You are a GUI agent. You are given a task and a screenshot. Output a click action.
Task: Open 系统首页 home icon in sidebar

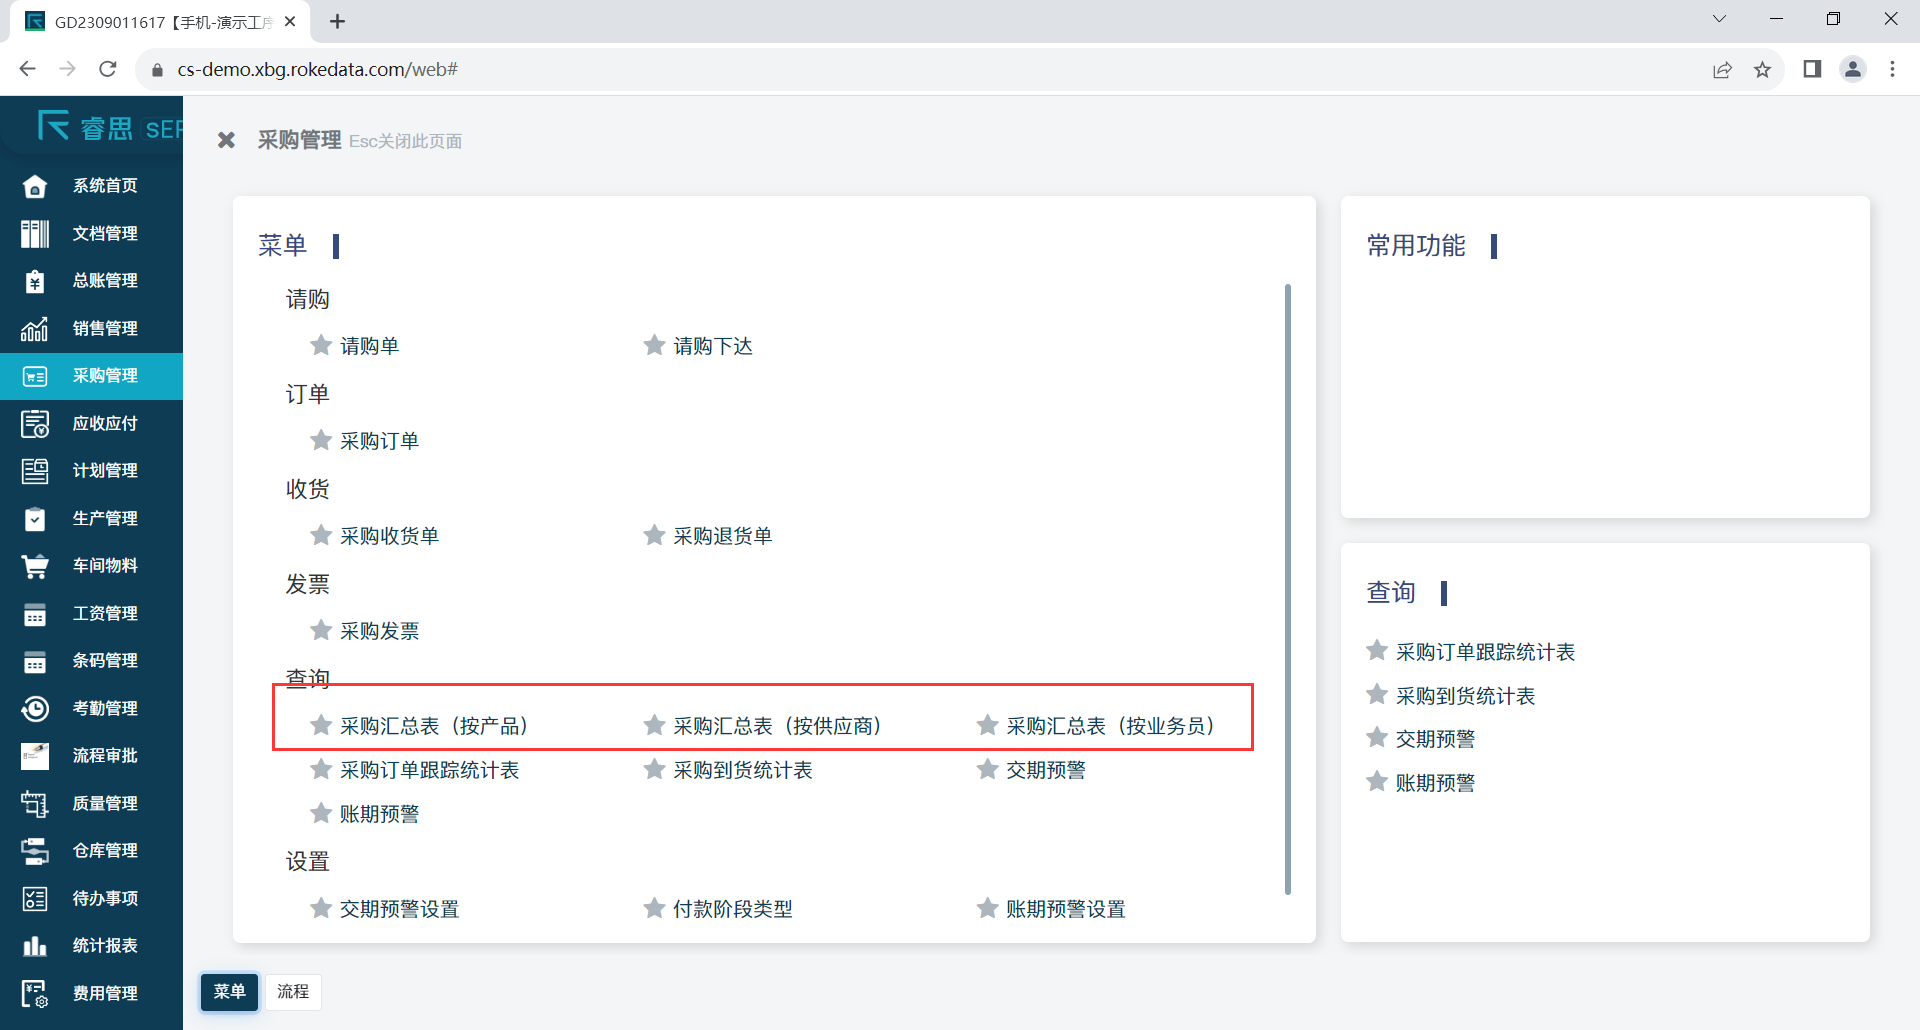tap(35, 186)
